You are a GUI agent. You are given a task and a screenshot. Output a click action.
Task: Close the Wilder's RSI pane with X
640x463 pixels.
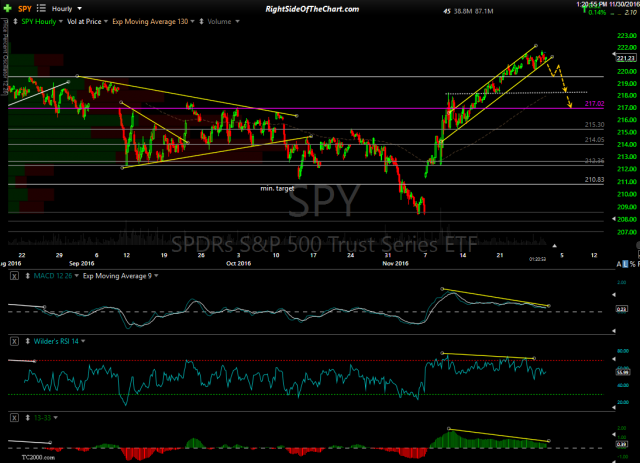[x=14, y=341]
